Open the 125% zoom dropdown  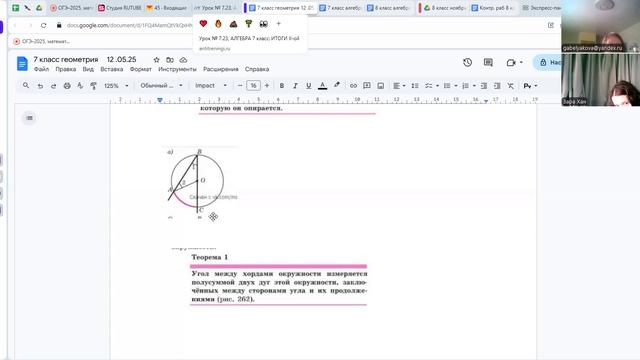point(116,86)
